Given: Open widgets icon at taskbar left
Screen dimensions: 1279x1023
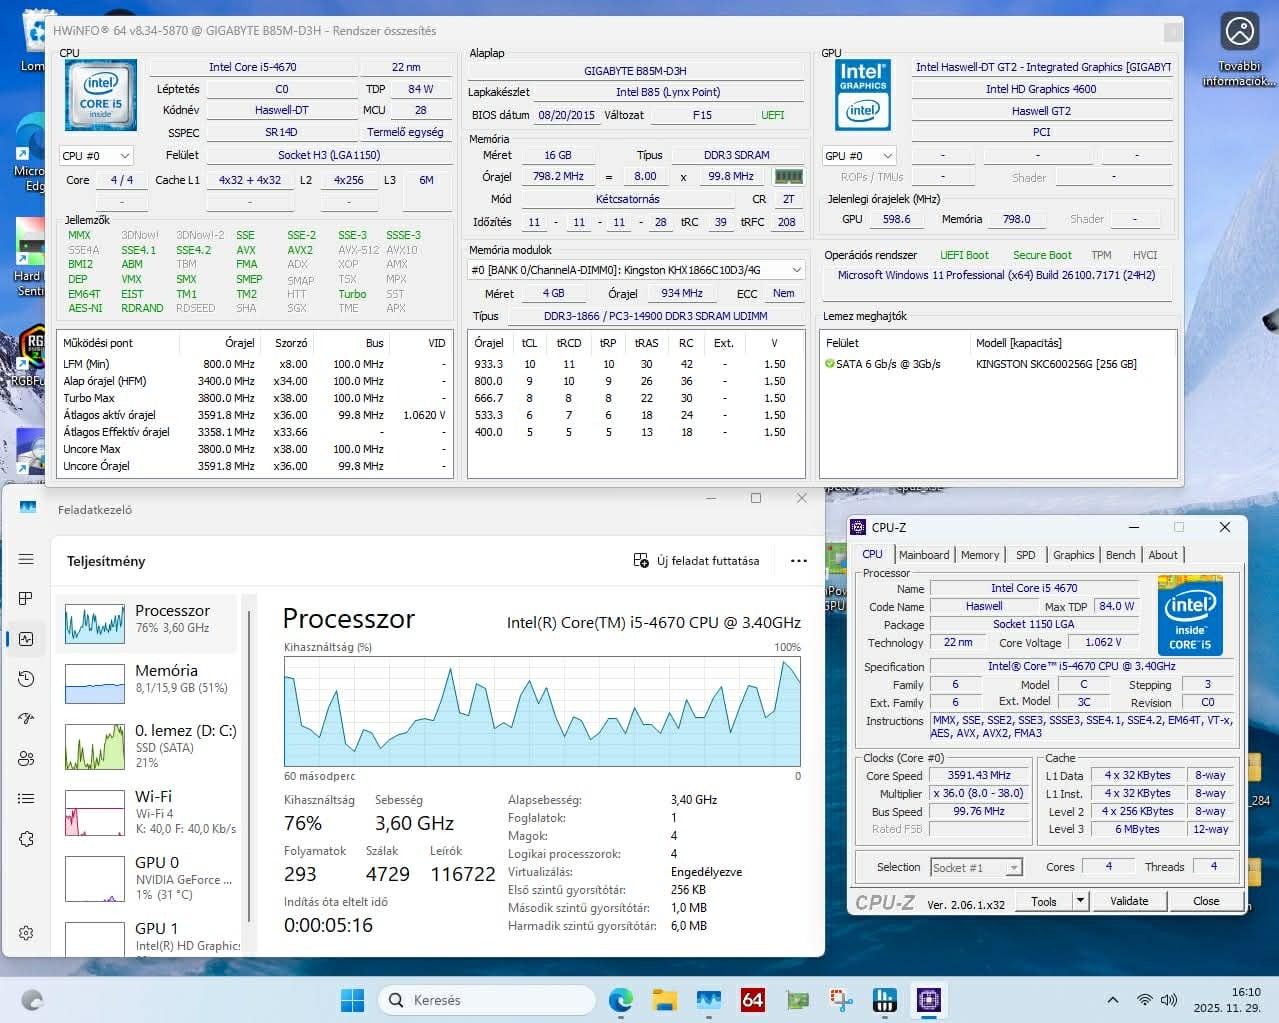Looking at the screenshot, I should coord(32,1000).
